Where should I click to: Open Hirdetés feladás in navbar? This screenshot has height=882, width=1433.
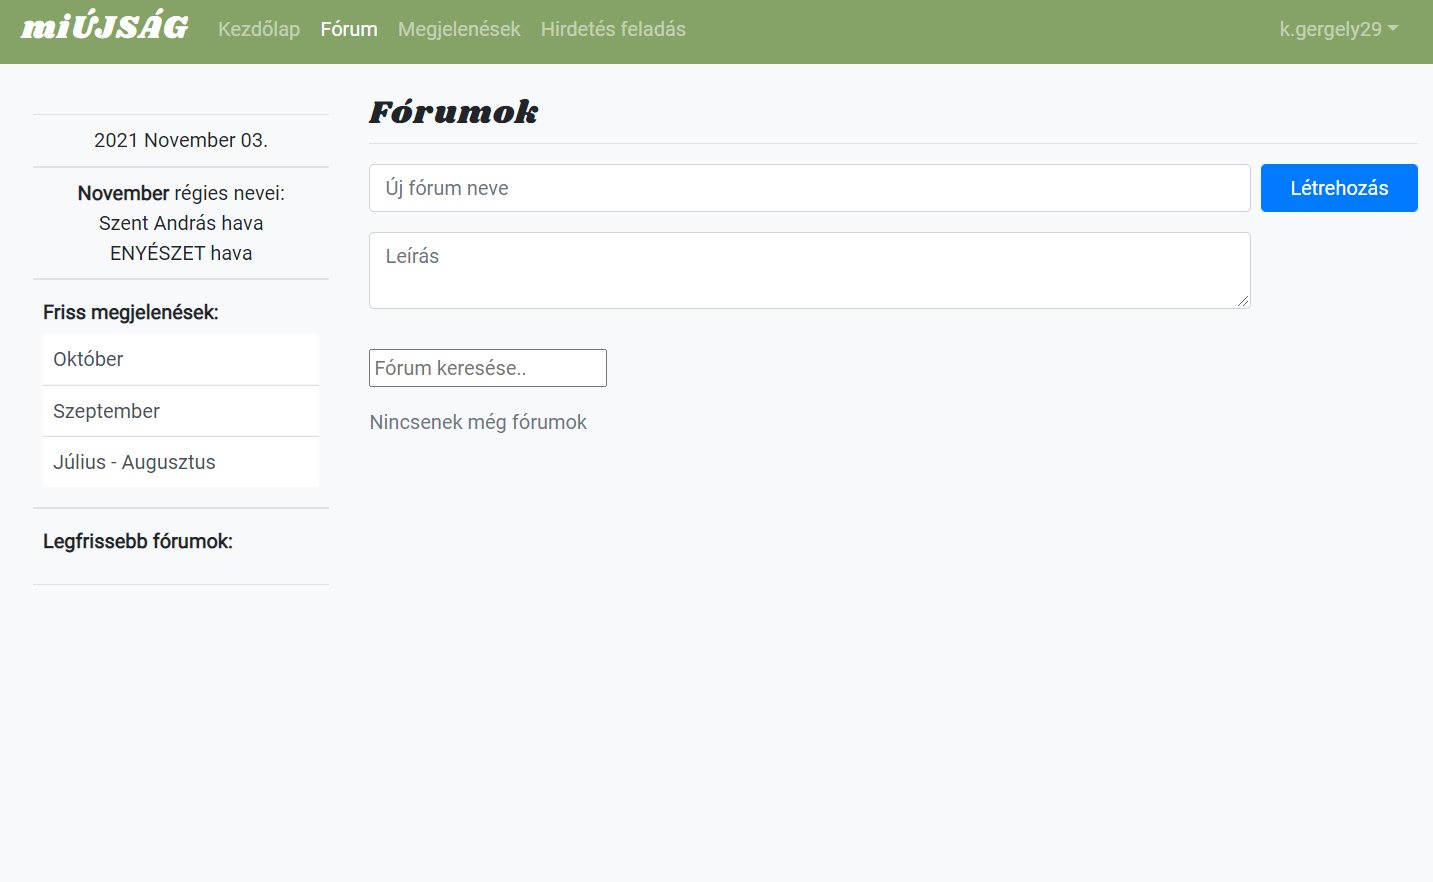(613, 29)
